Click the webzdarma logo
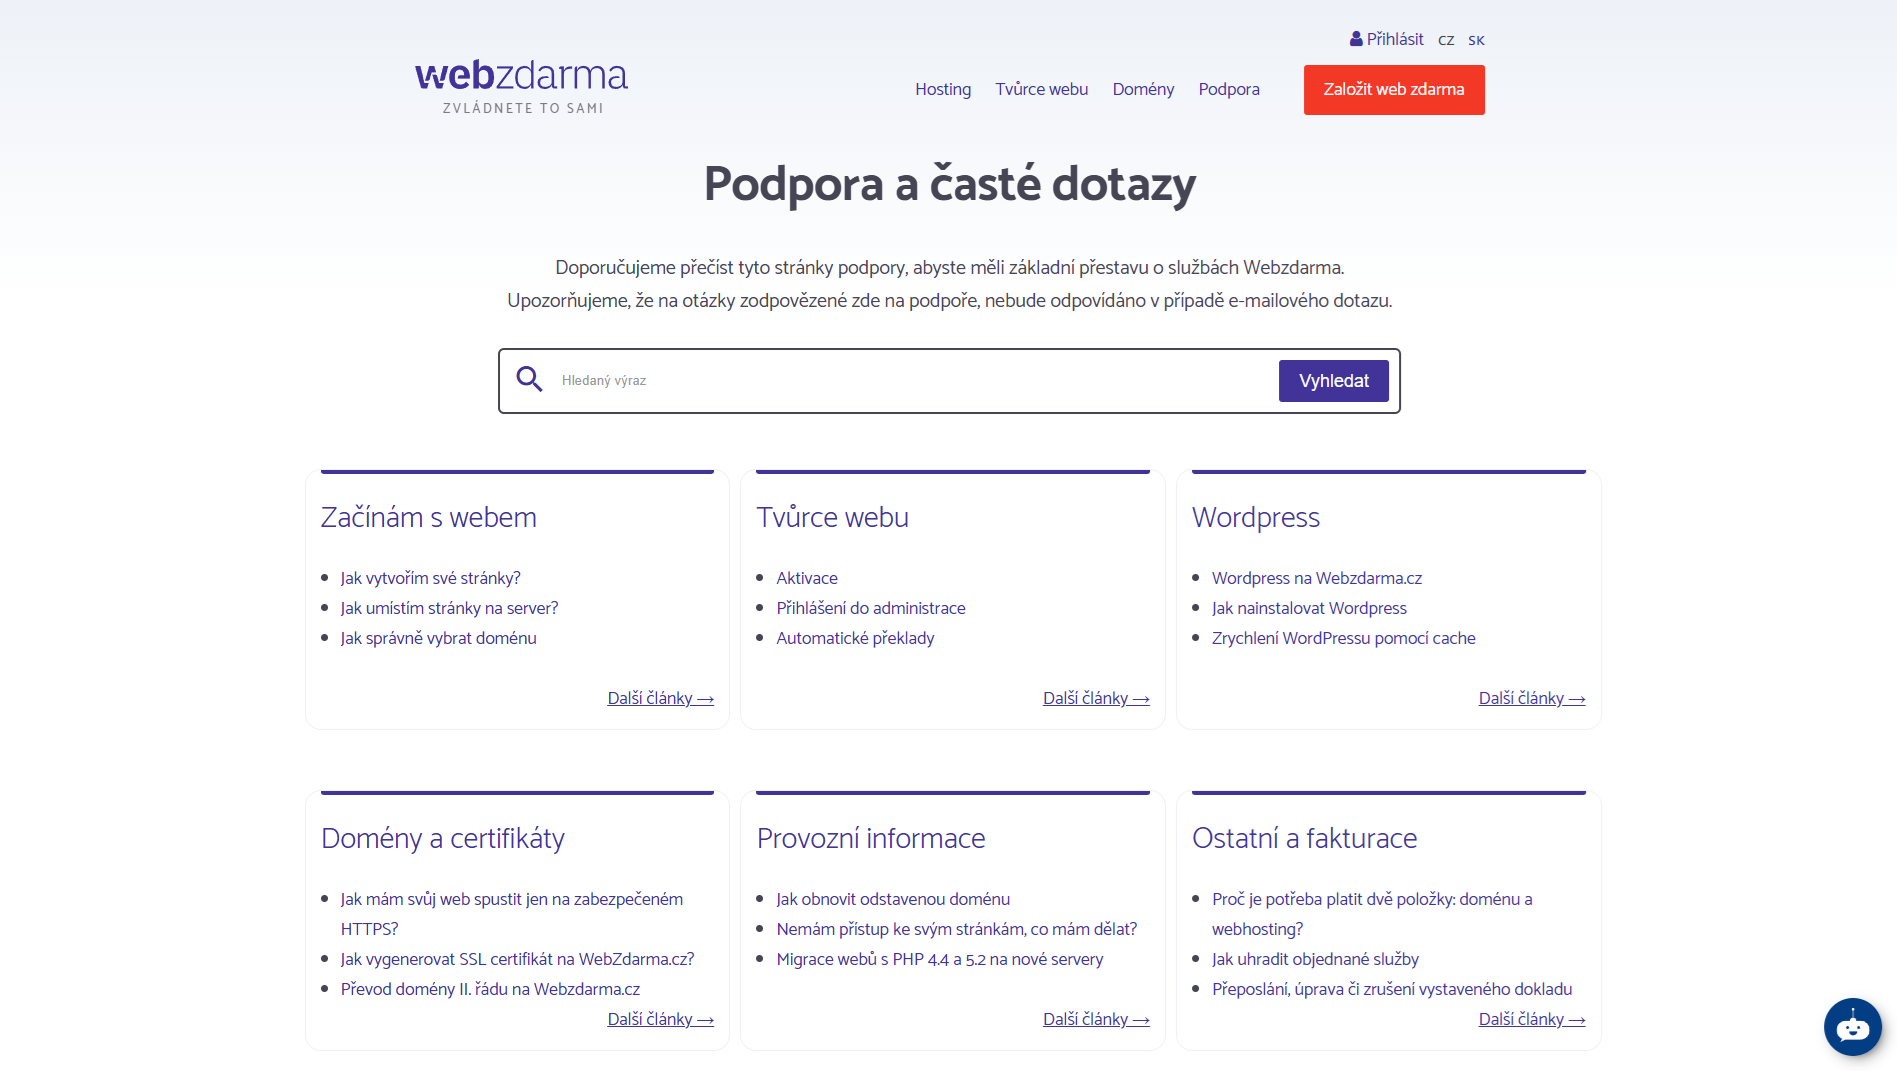Screen dimensions: 1897x1071 pos(521,87)
